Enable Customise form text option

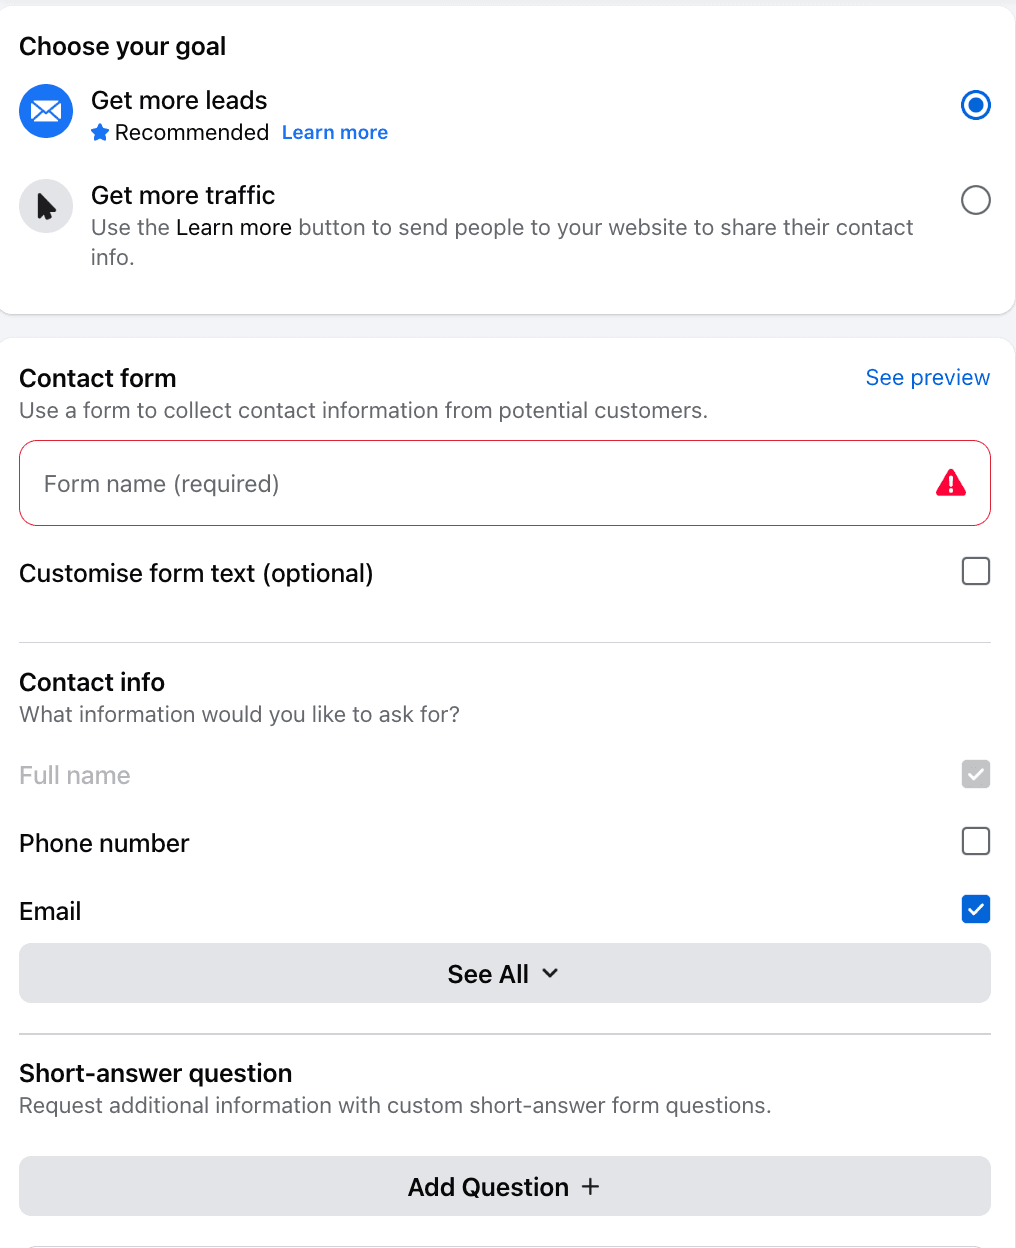point(975,571)
